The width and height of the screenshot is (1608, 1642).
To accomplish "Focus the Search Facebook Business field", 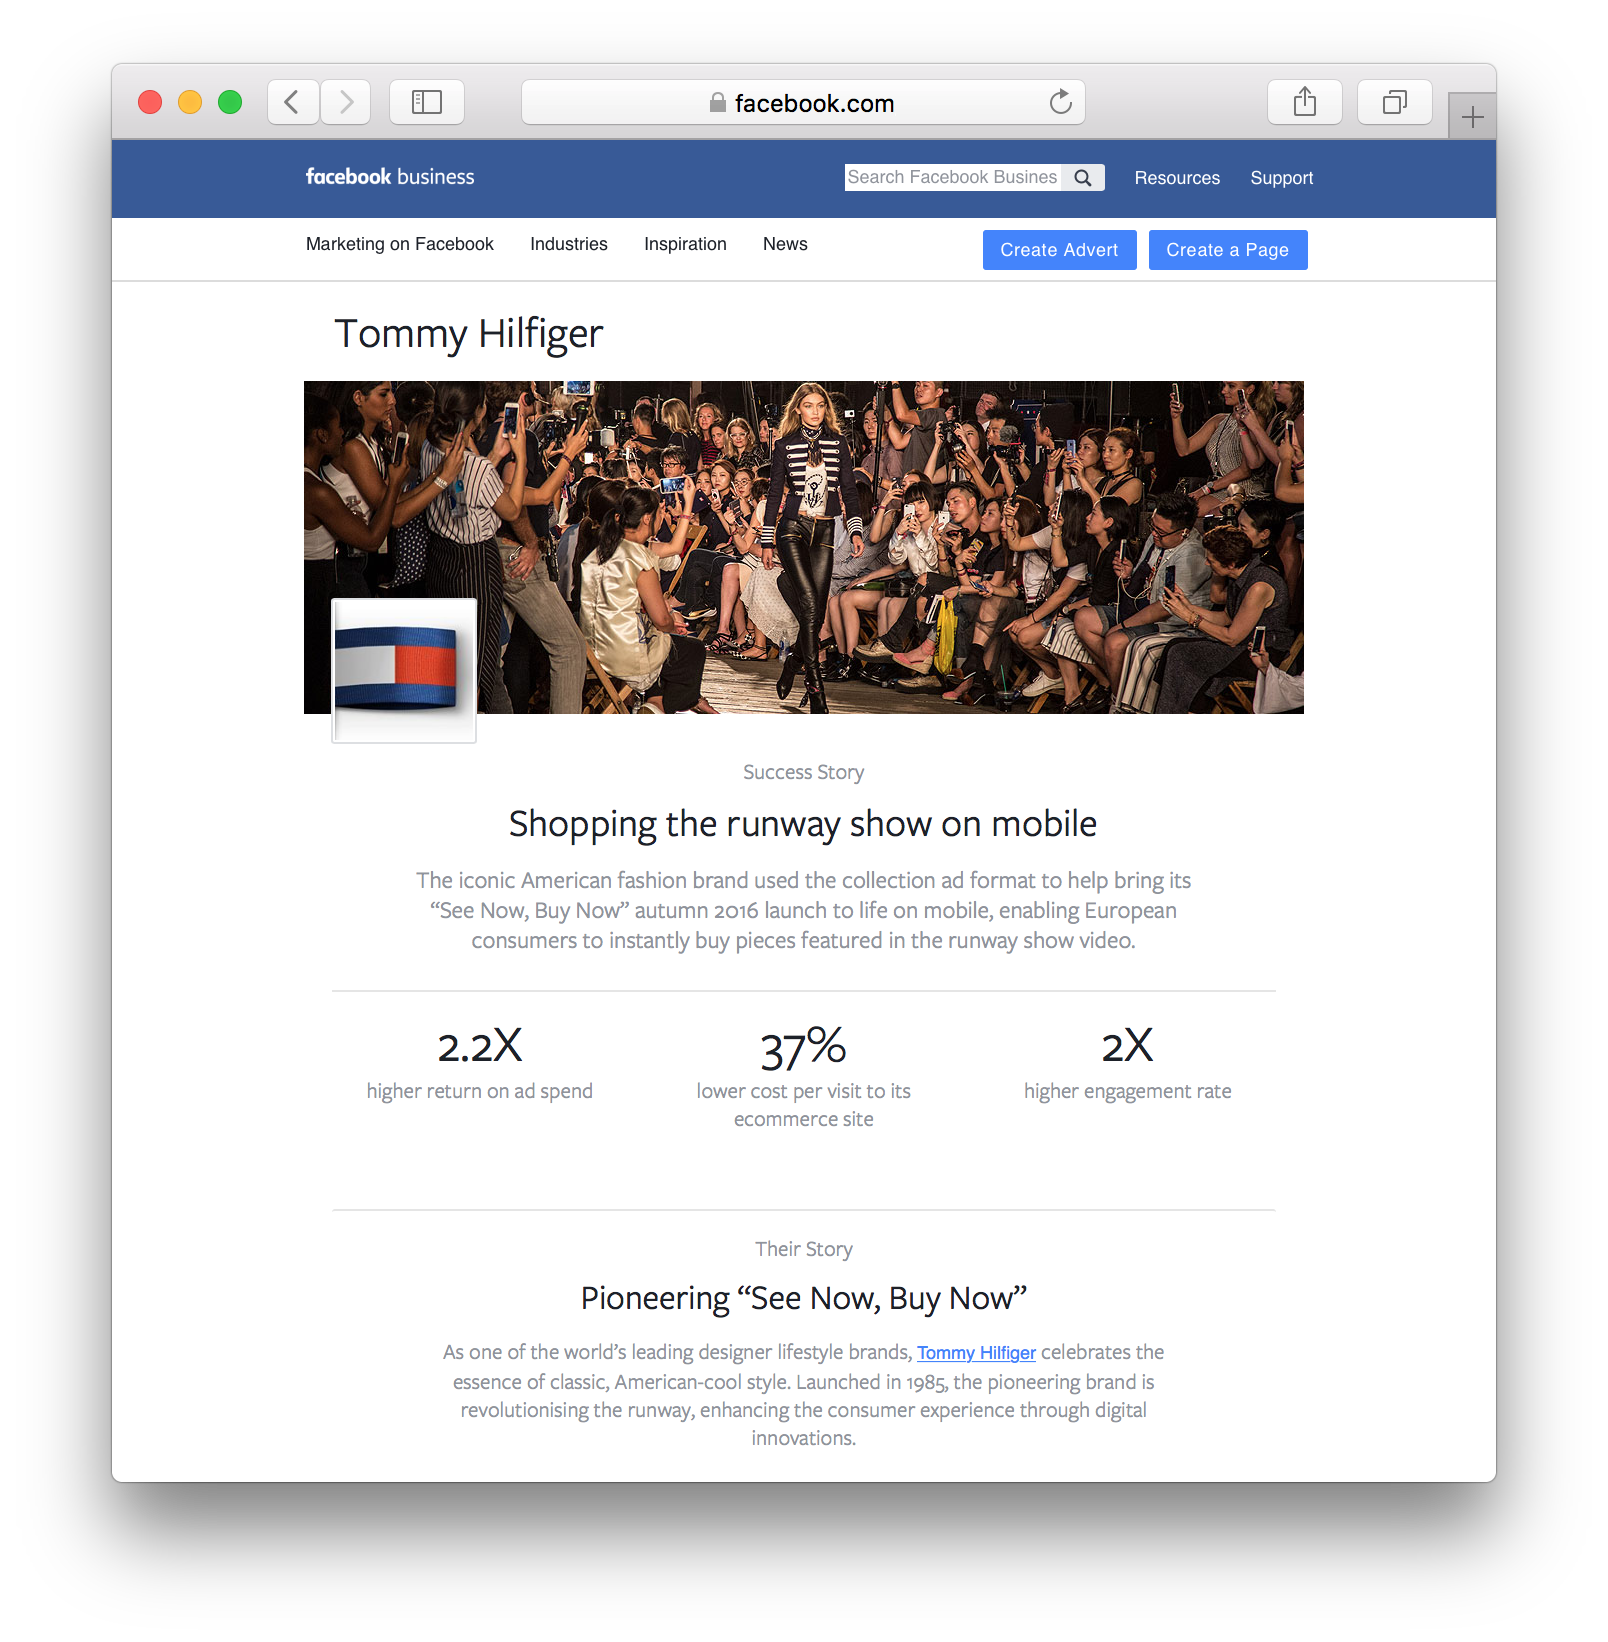I will 953,177.
